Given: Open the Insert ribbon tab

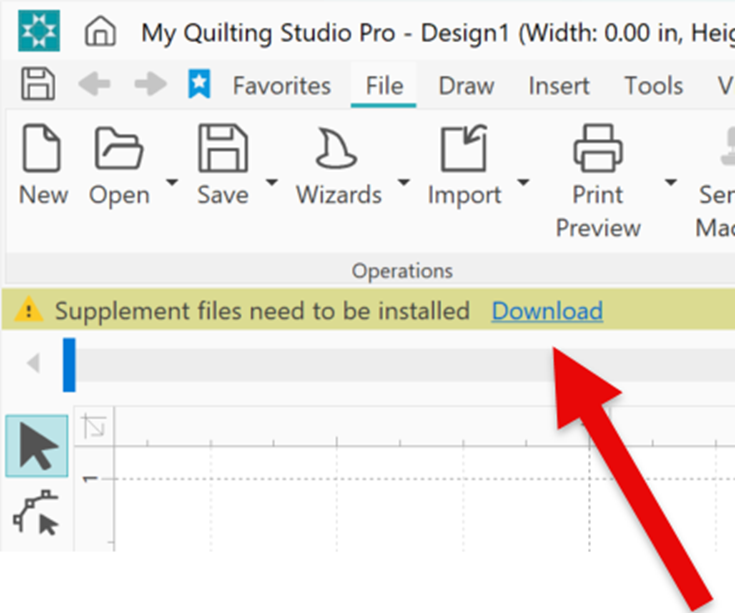Looking at the screenshot, I should [559, 86].
